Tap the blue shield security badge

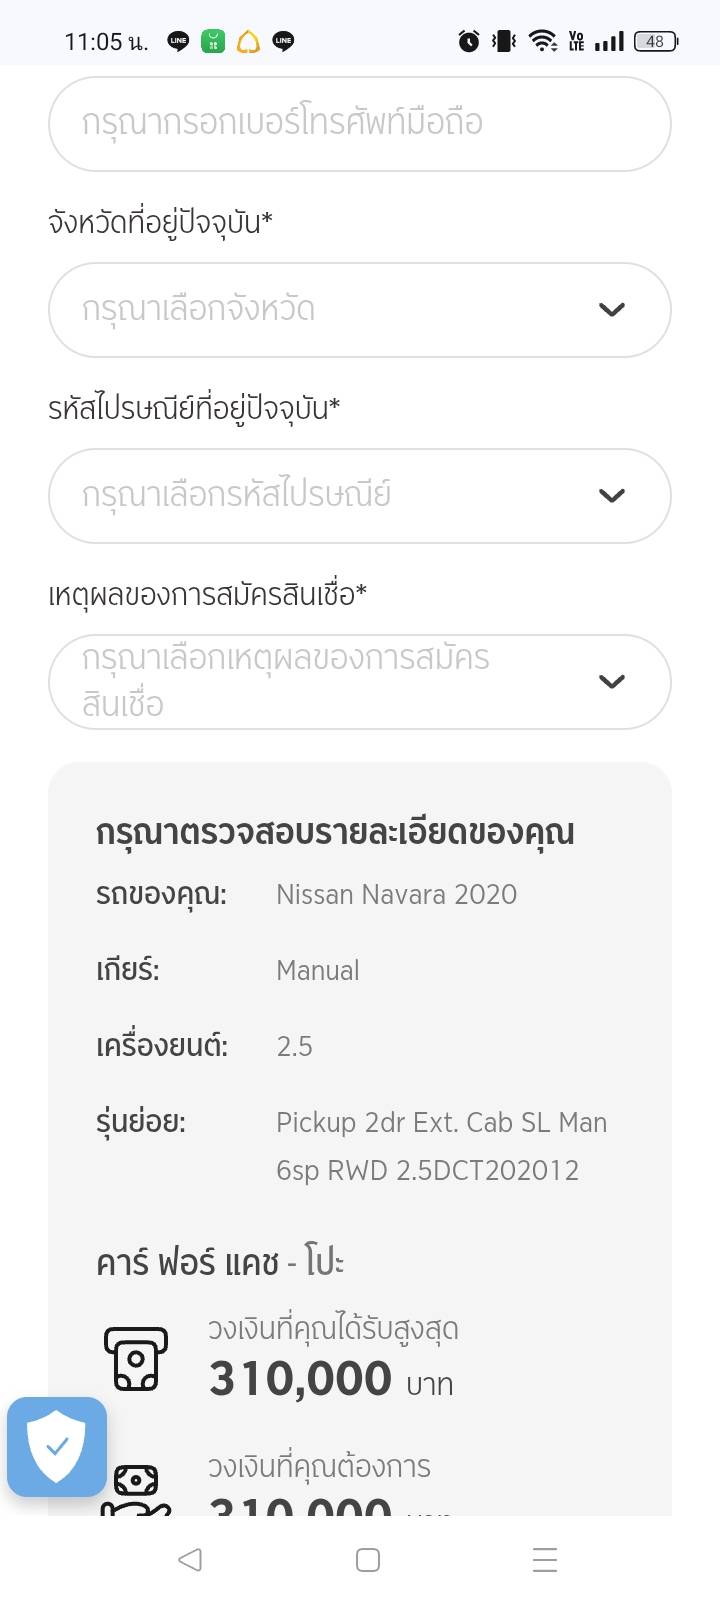point(57,1446)
